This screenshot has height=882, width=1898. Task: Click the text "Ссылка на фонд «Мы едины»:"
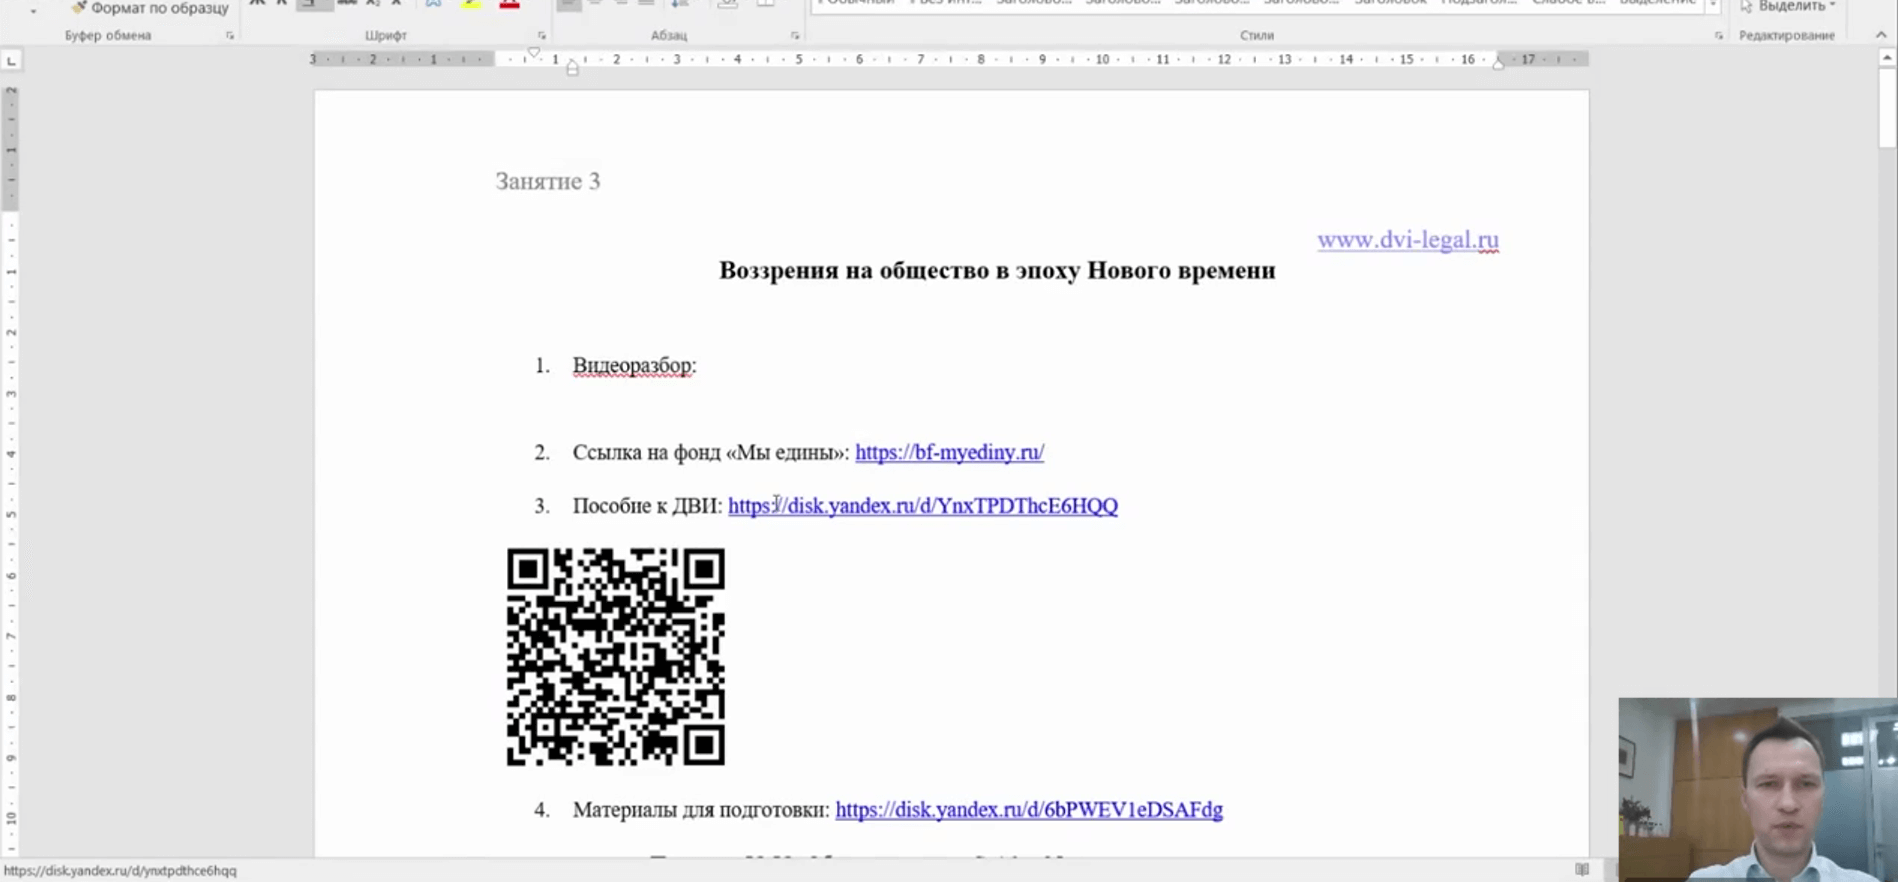pos(711,452)
